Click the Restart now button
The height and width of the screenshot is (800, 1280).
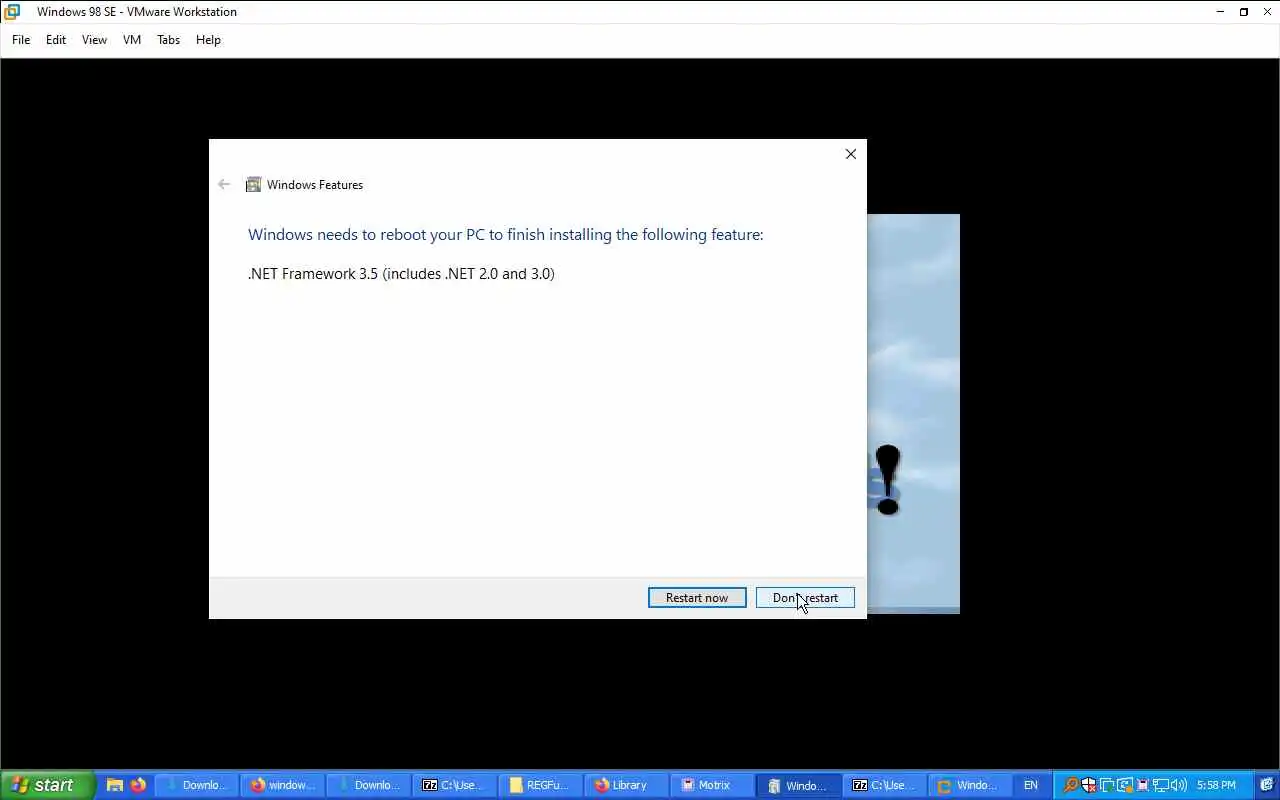tap(697, 598)
